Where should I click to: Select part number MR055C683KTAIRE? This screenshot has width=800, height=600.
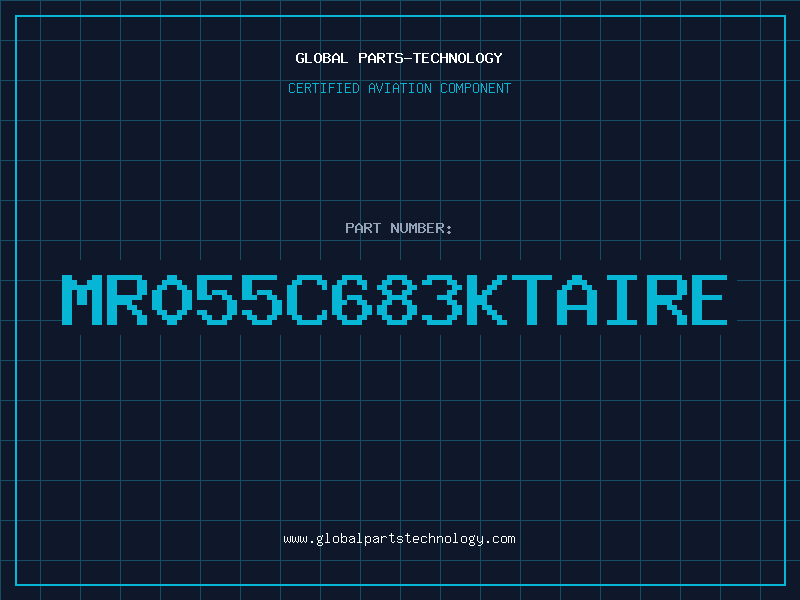click(394, 300)
